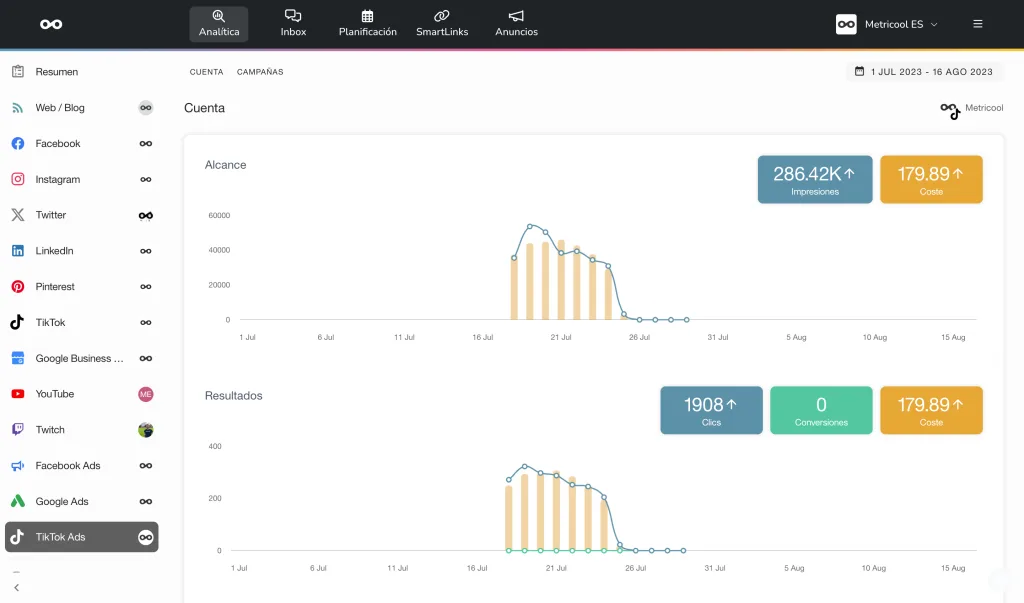Click the Alcance Coste 179.89 card
Screen dimensions: 1024x603
pos(931,180)
